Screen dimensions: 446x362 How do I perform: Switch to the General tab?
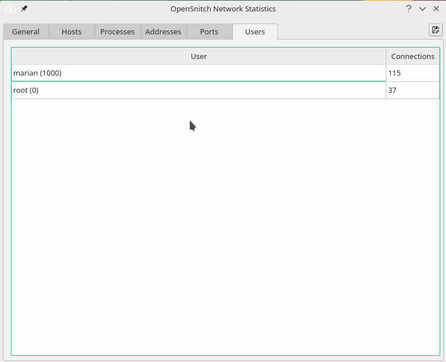click(x=26, y=32)
